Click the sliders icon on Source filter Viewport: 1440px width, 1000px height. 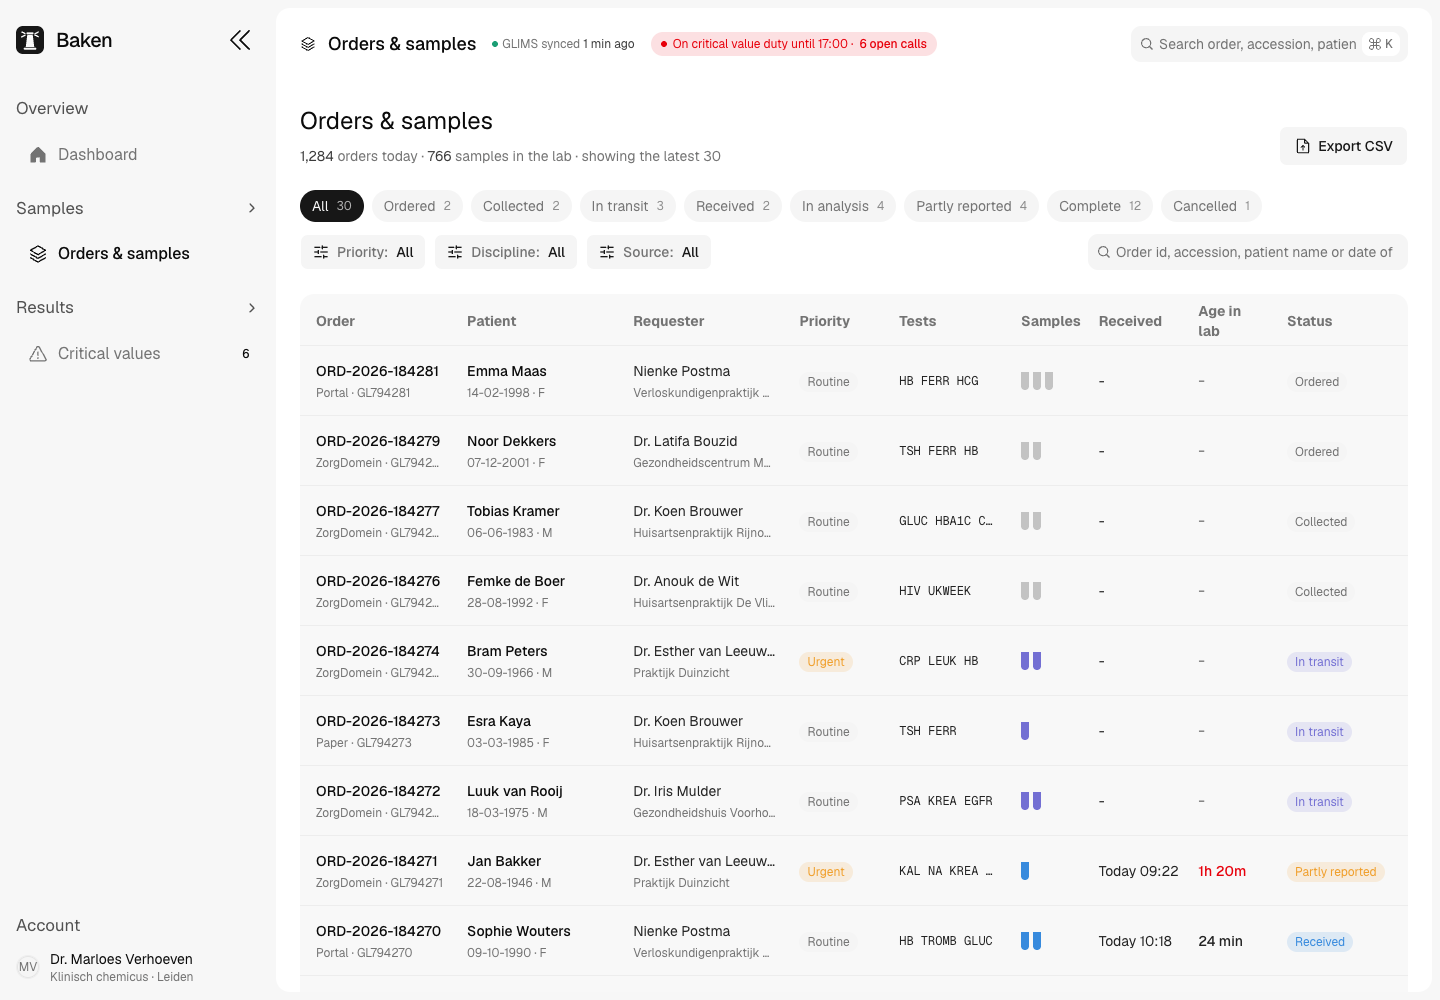tap(607, 252)
